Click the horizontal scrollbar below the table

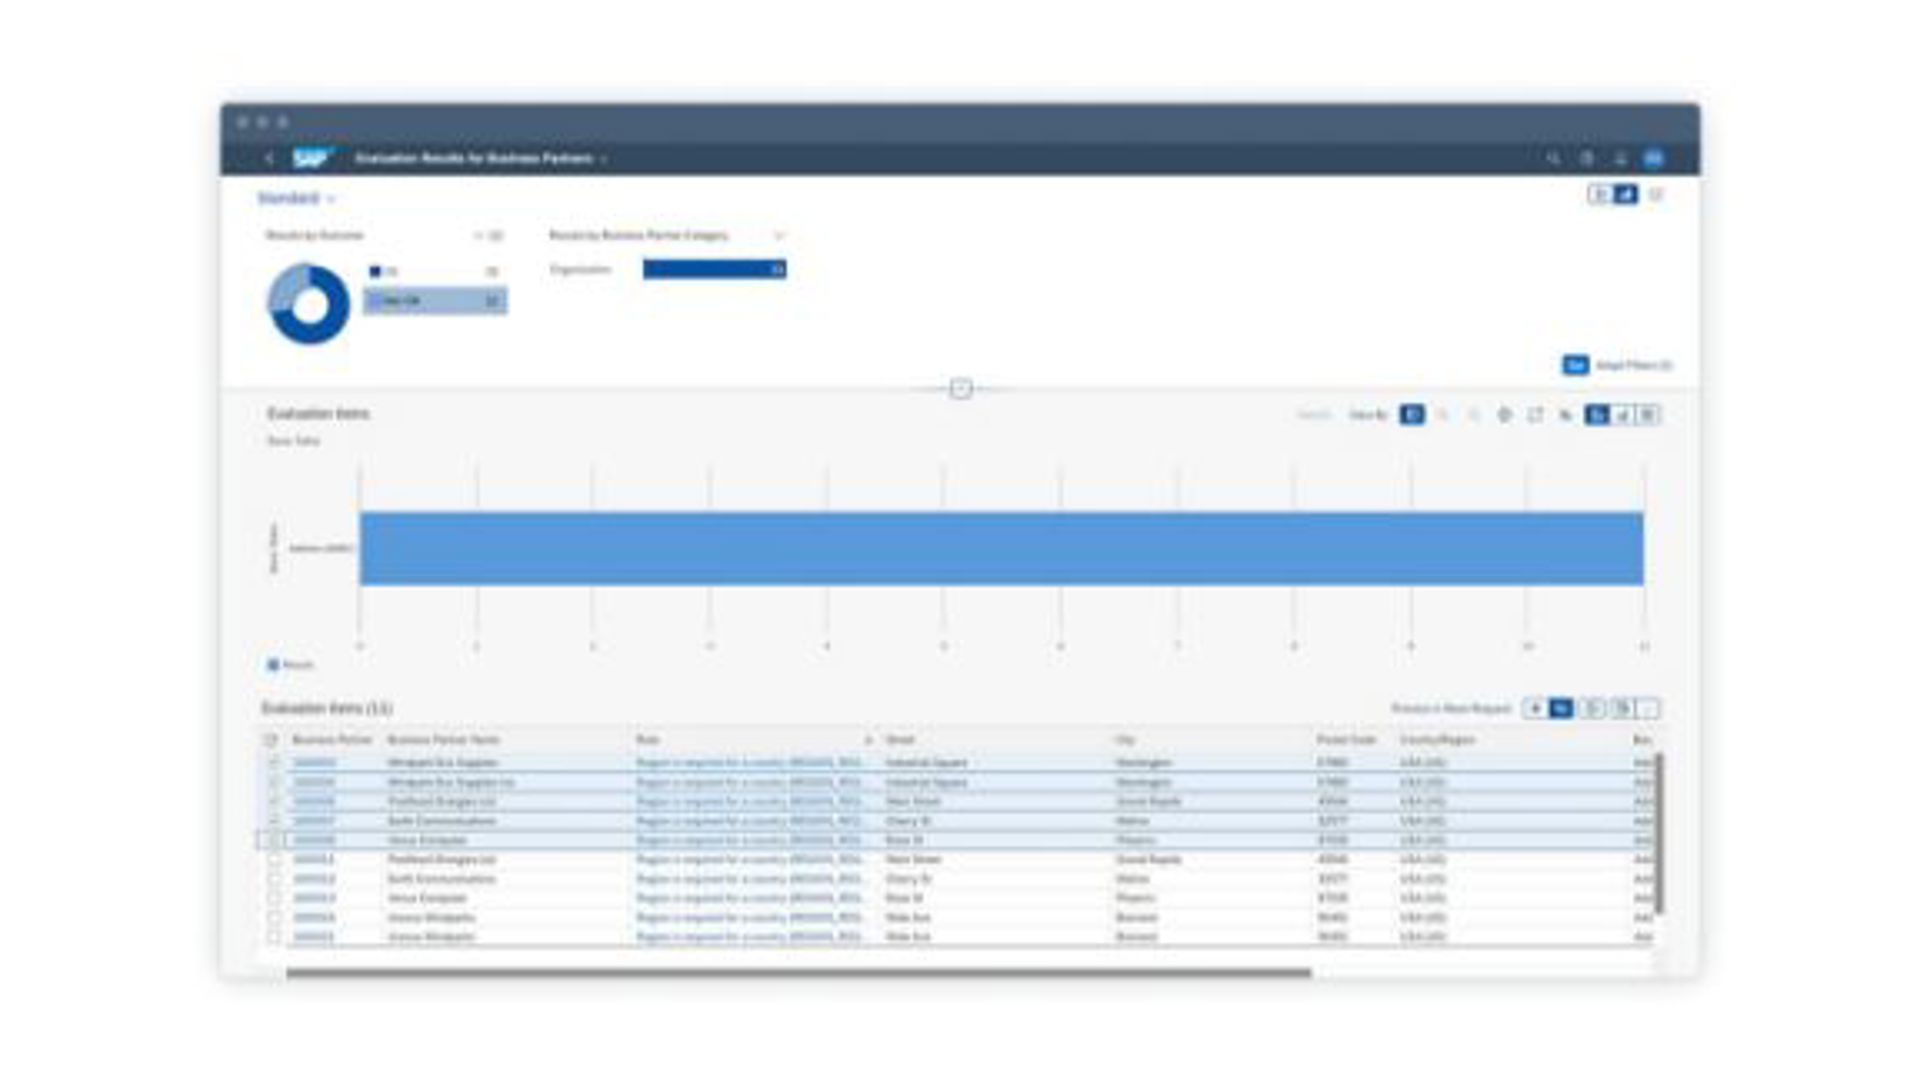pyautogui.click(x=798, y=972)
